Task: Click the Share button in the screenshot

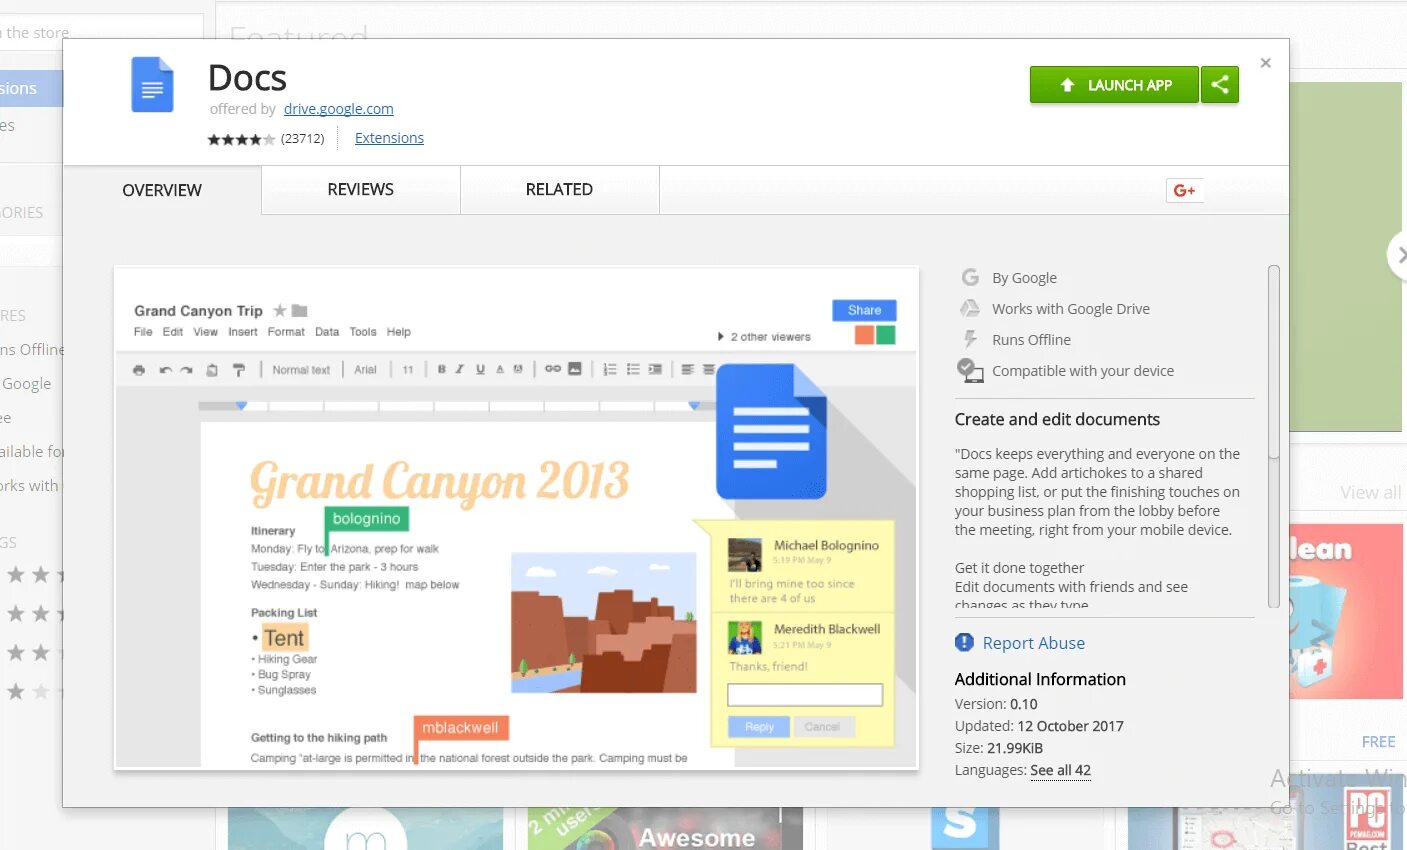Action: pyautogui.click(x=864, y=310)
